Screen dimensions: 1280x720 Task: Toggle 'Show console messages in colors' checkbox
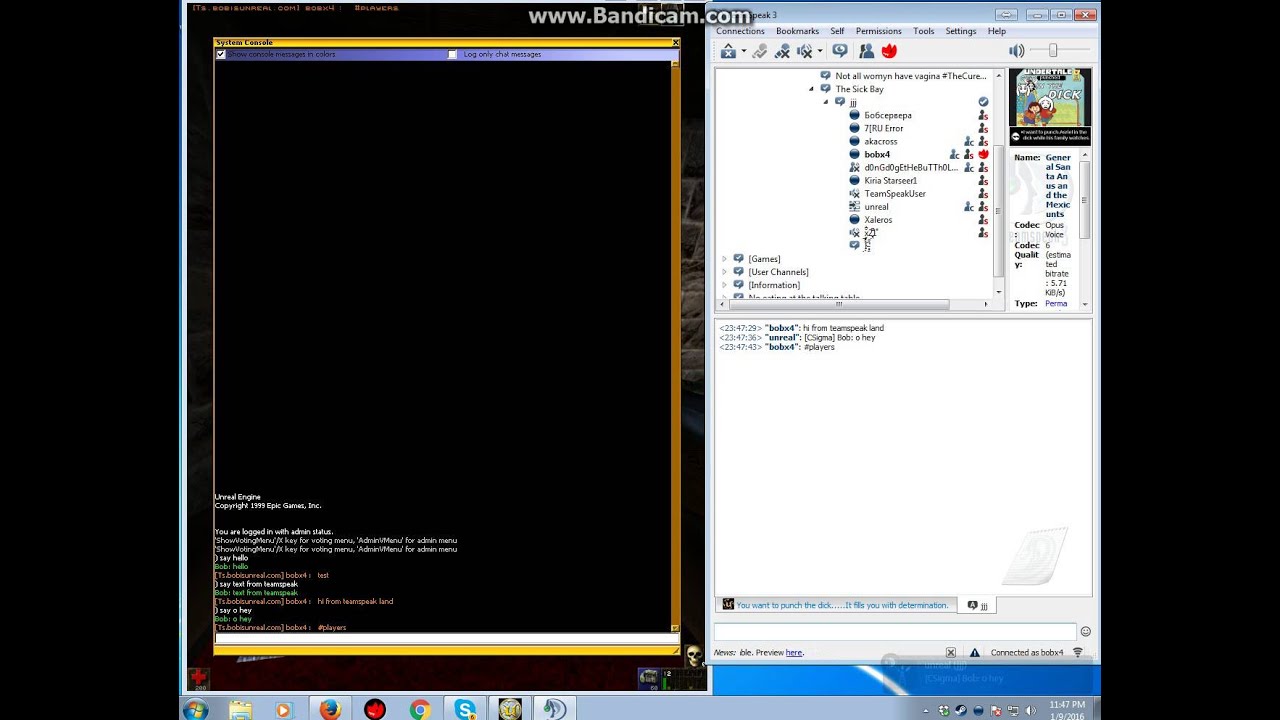tap(221, 54)
